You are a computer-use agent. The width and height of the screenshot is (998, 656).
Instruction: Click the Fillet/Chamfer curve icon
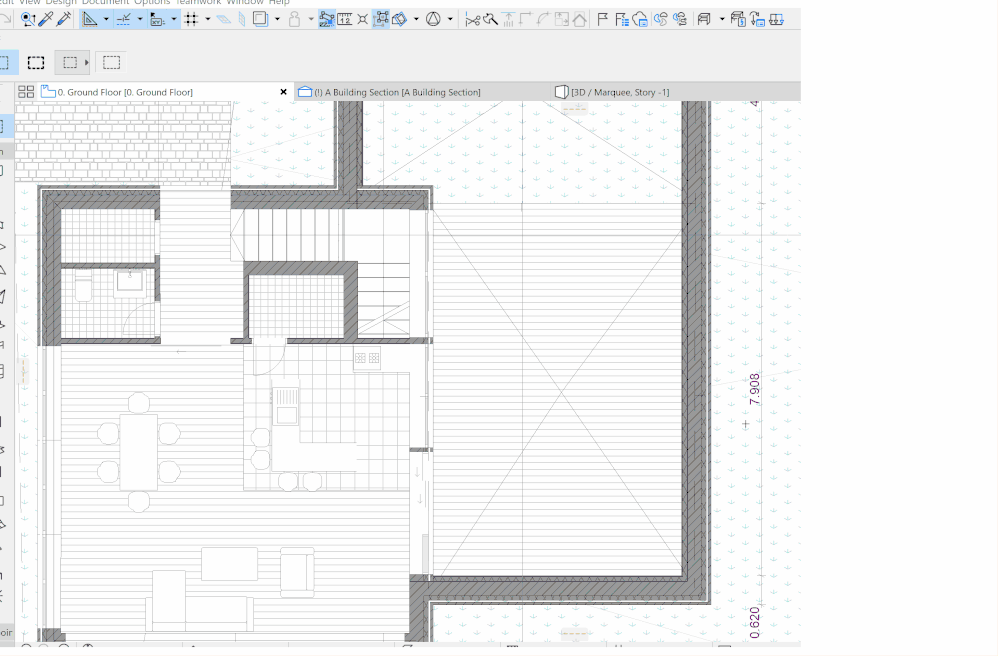[x=543, y=20]
